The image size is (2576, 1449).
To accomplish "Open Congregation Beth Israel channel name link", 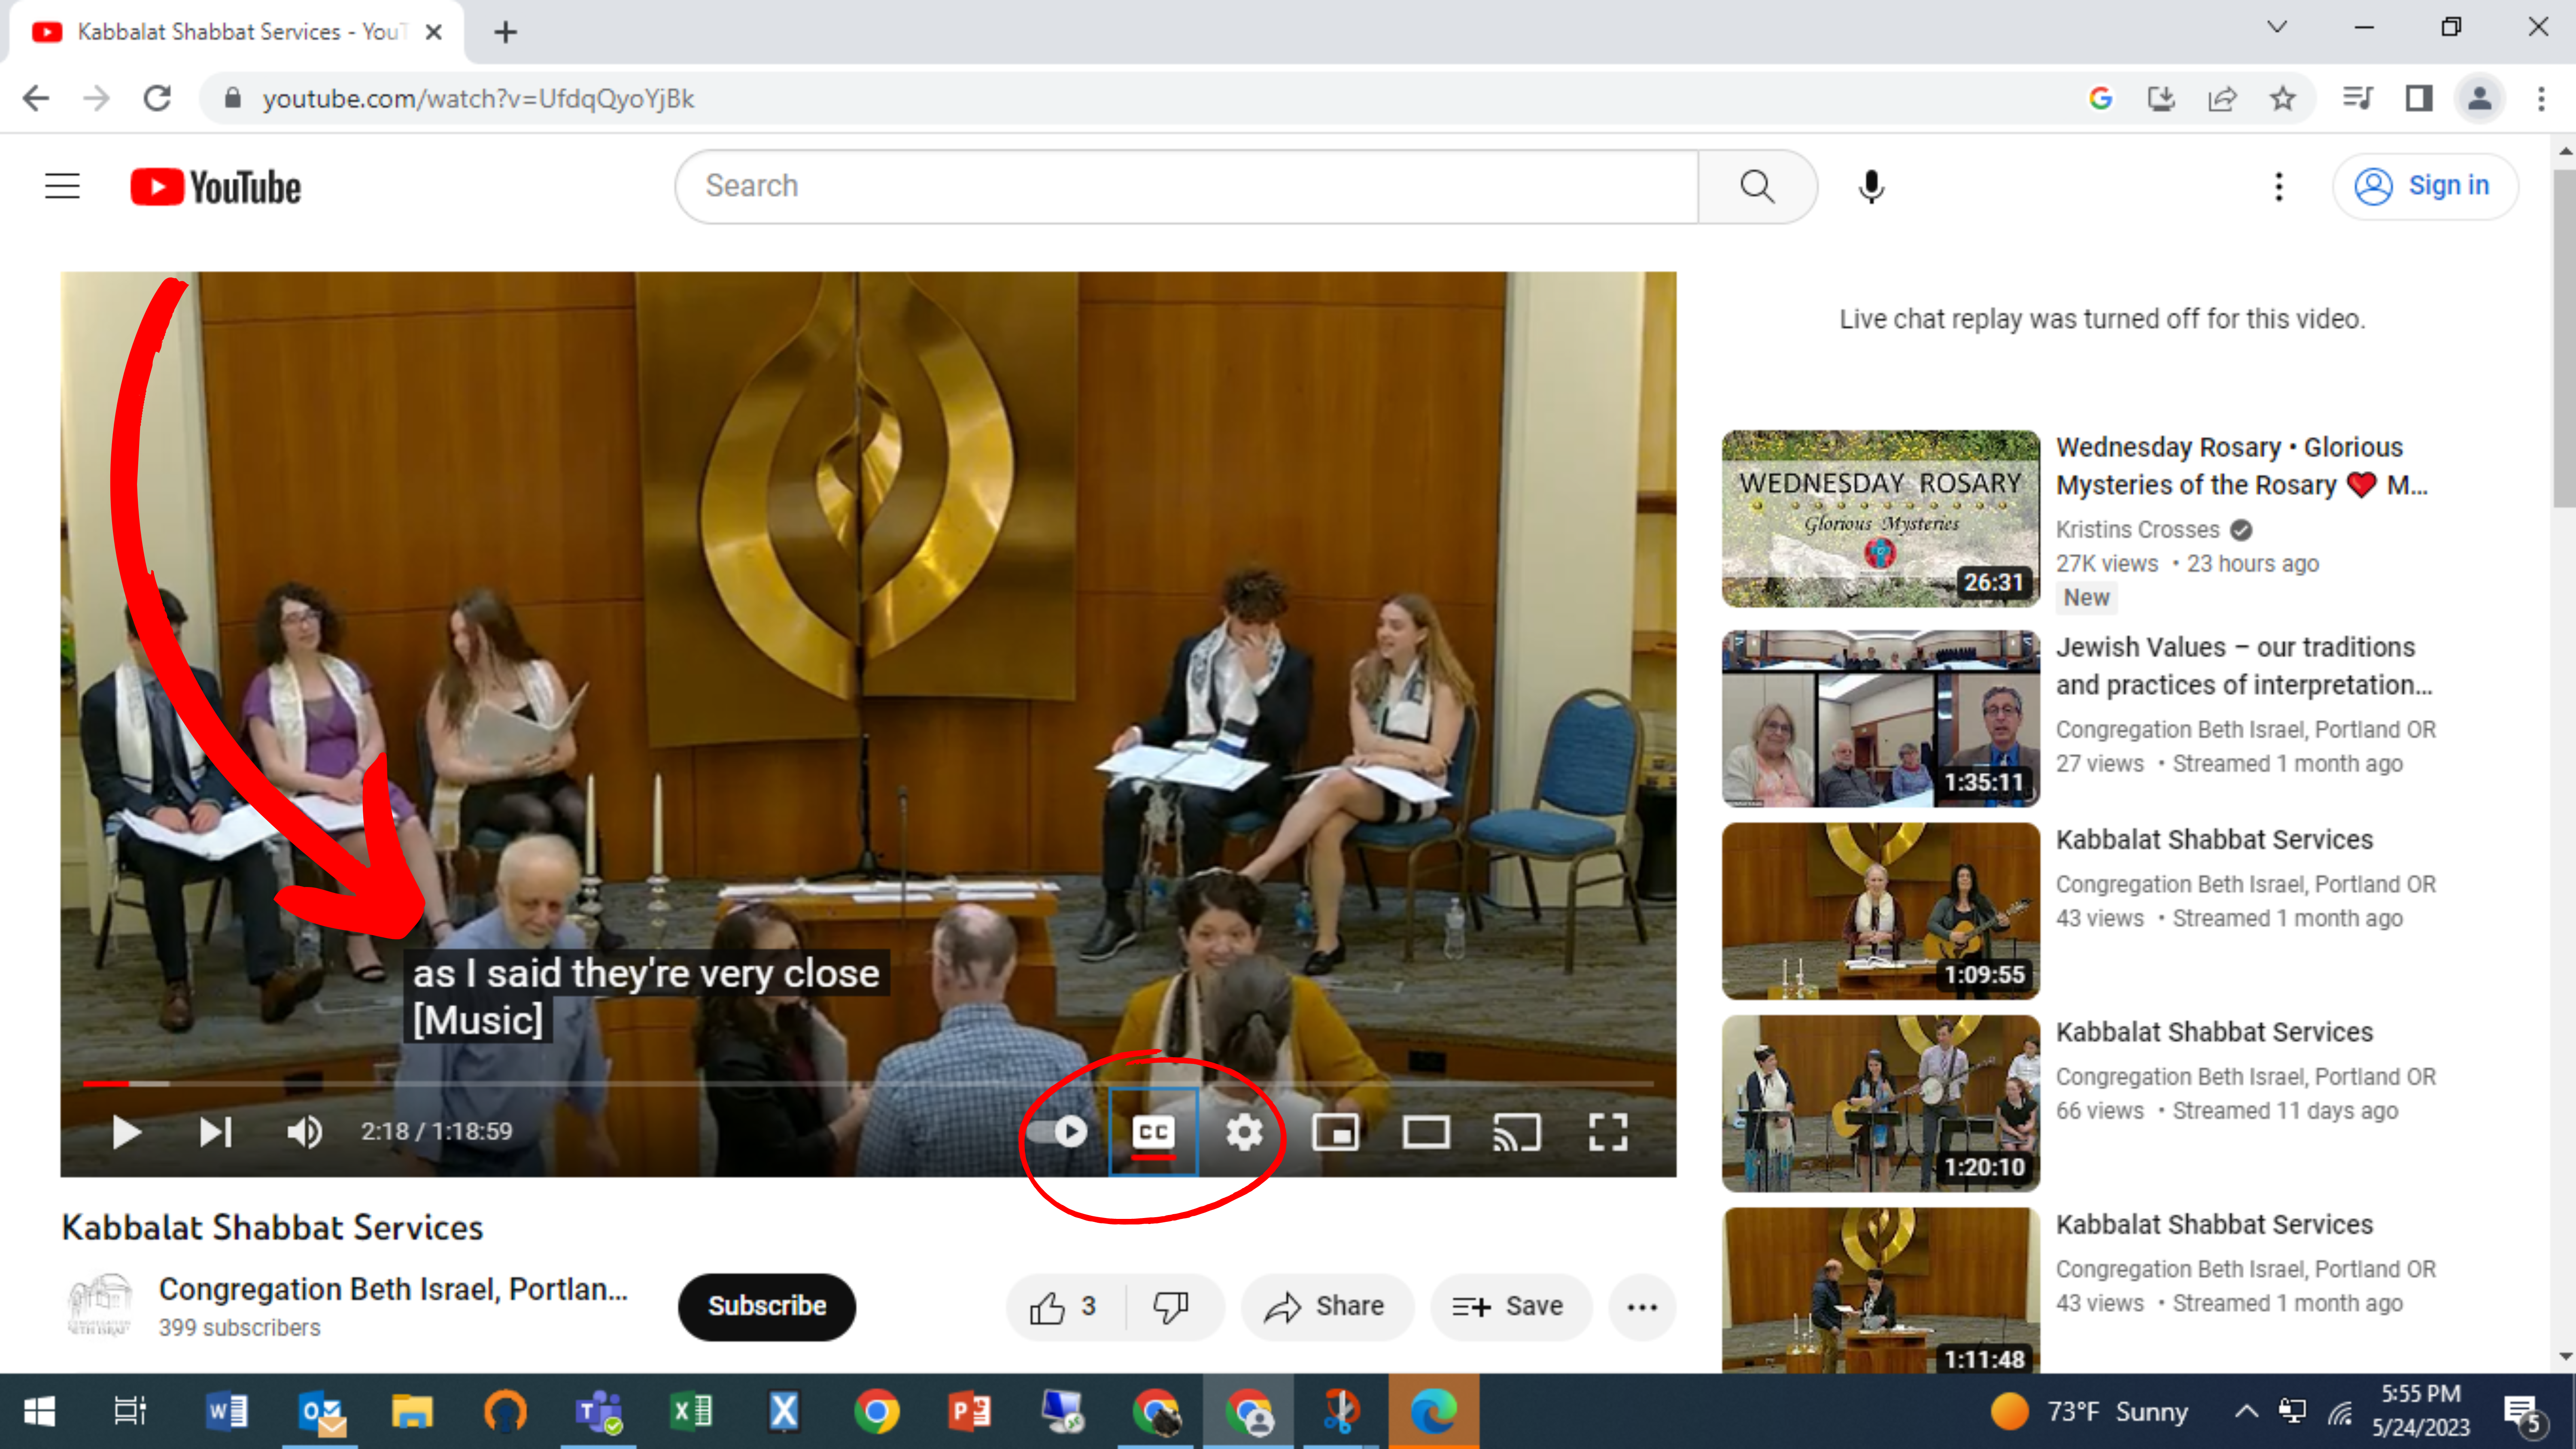I will coord(393,1290).
